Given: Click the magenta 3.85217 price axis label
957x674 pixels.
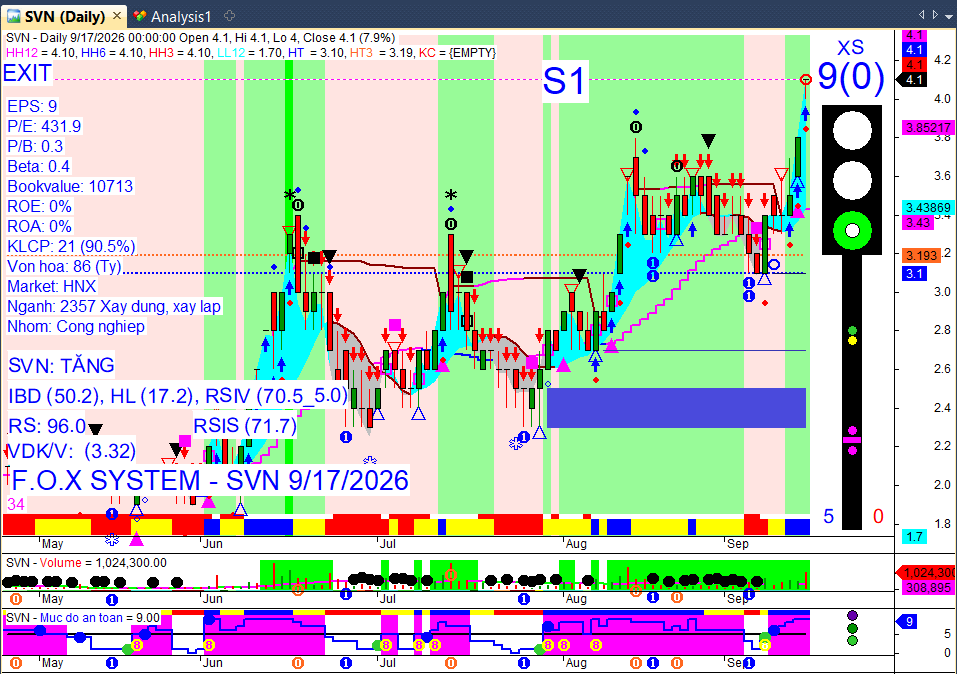Looking at the screenshot, I should click(x=928, y=128).
